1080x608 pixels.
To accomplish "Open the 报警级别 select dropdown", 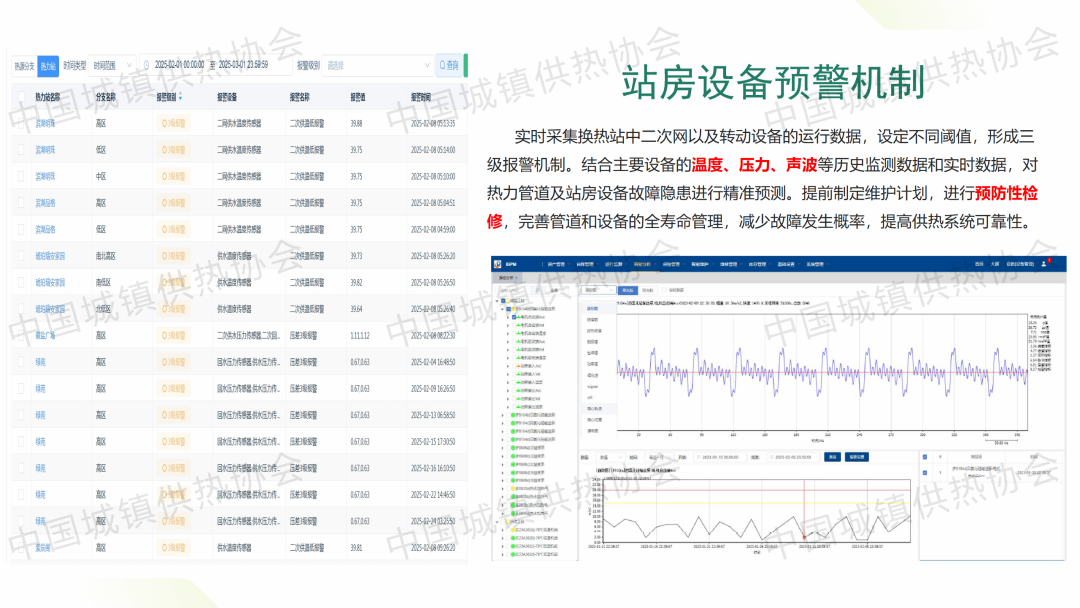I will [x=372, y=66].
